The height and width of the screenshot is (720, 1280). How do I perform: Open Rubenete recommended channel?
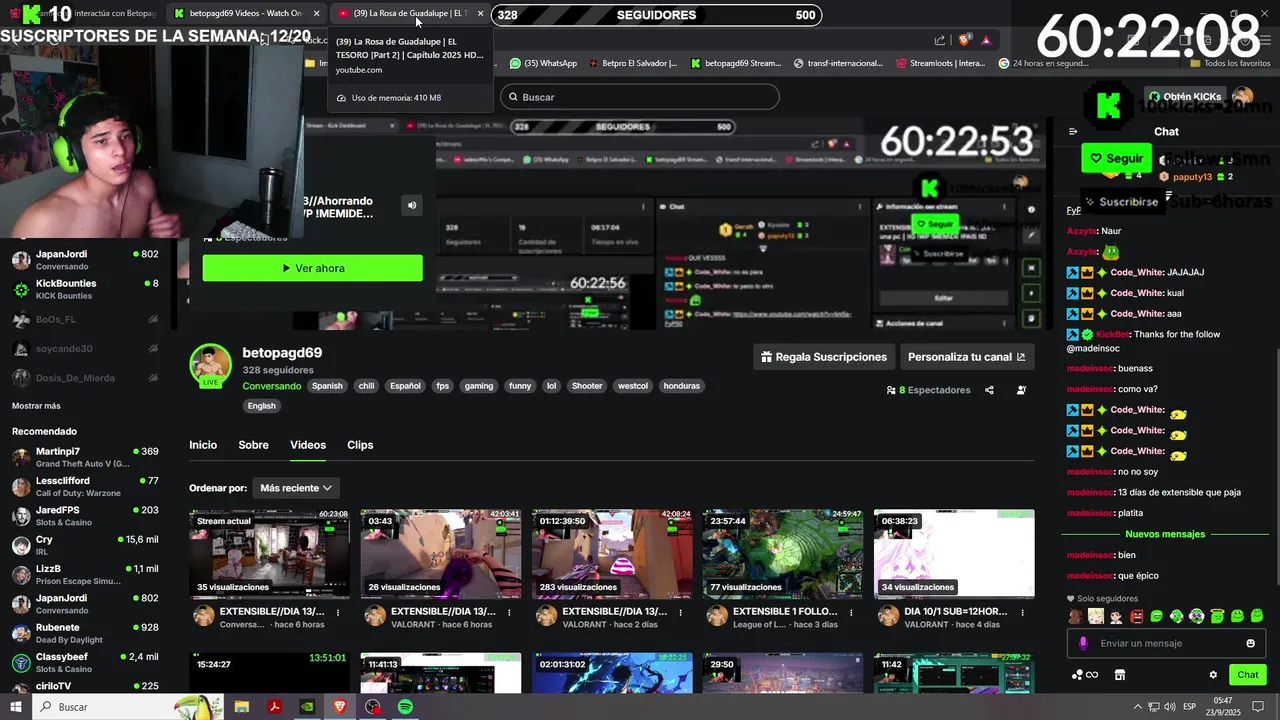point(85,633)
